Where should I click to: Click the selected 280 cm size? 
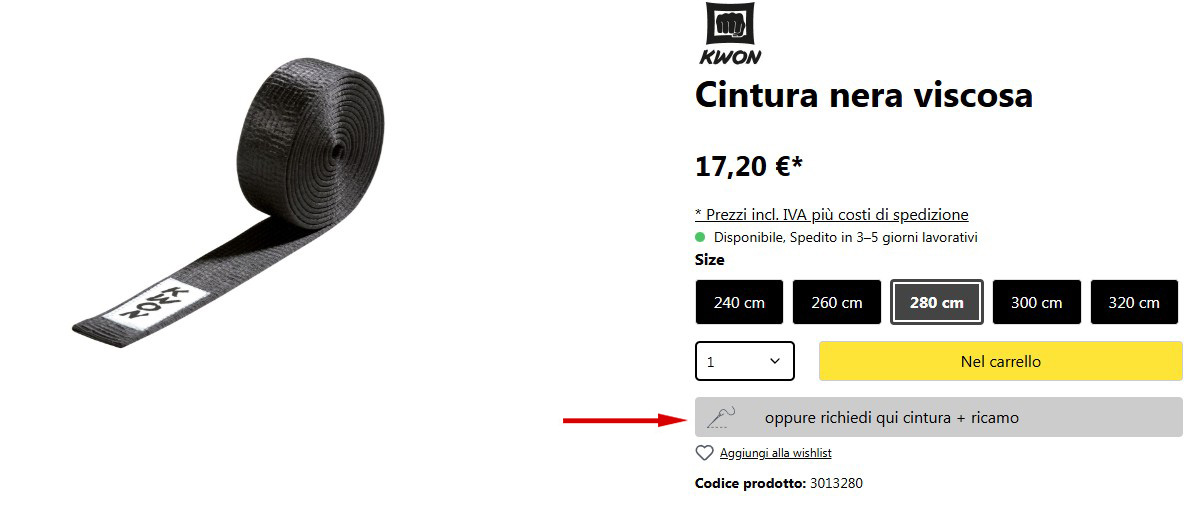click(x=937, y=302)
